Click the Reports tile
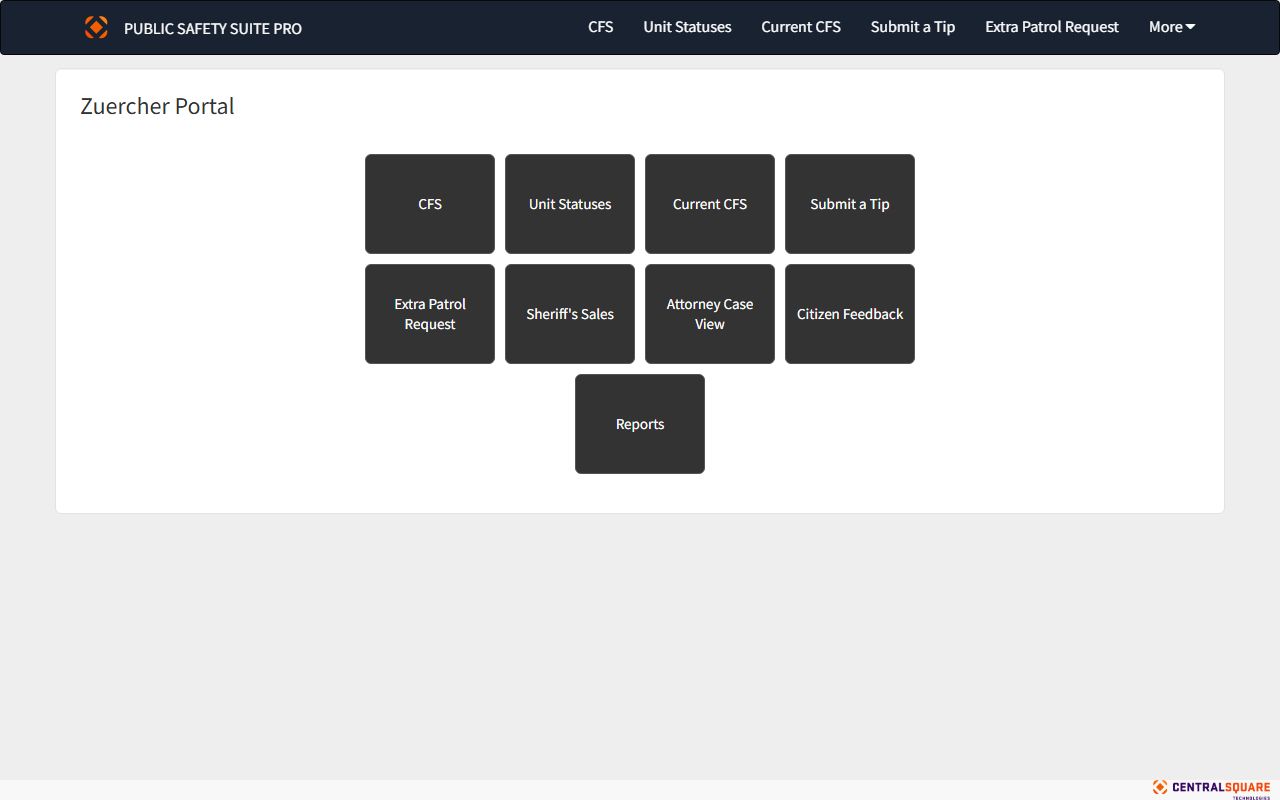The image size is (1280, 800). click(640, 424)
